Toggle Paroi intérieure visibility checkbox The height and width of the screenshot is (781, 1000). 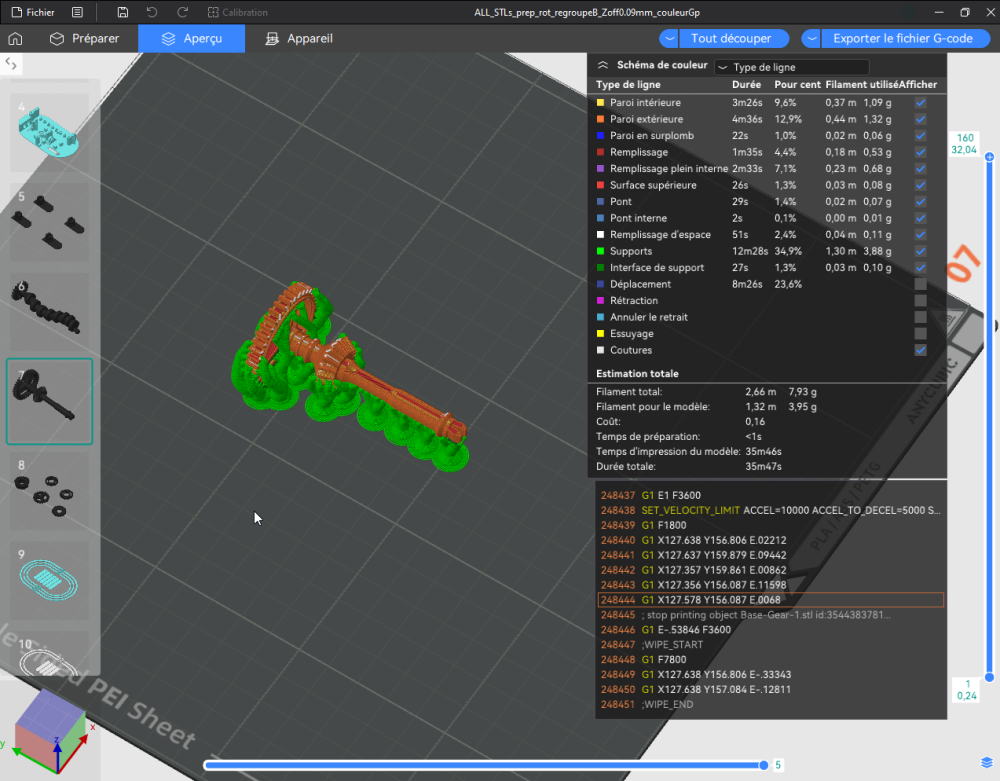pyautogui.click(x=920, y=102)
